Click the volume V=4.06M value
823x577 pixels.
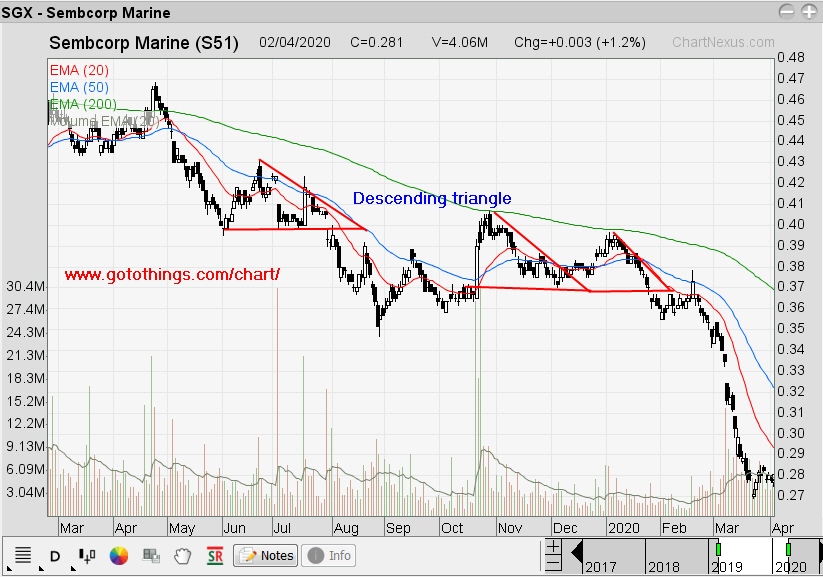[x=460, y=43]
